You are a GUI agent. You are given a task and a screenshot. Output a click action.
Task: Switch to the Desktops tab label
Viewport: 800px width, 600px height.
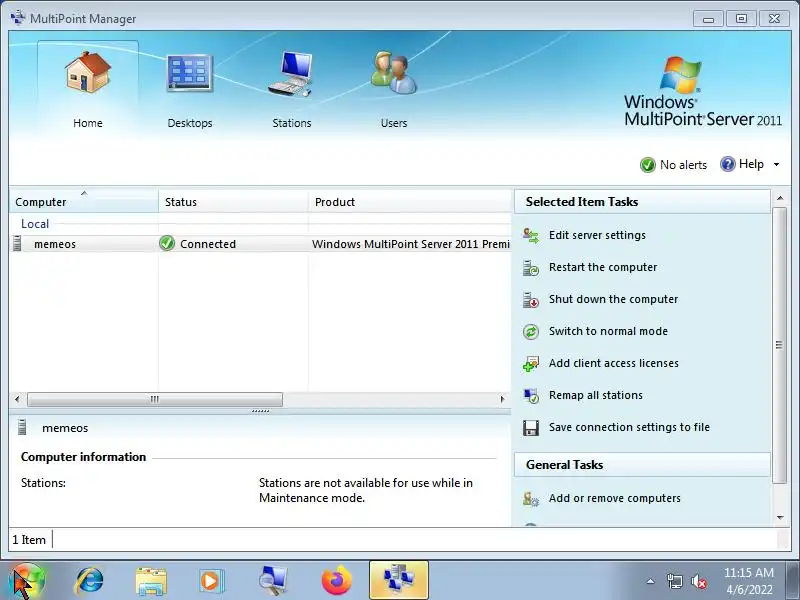click(189, 123)
